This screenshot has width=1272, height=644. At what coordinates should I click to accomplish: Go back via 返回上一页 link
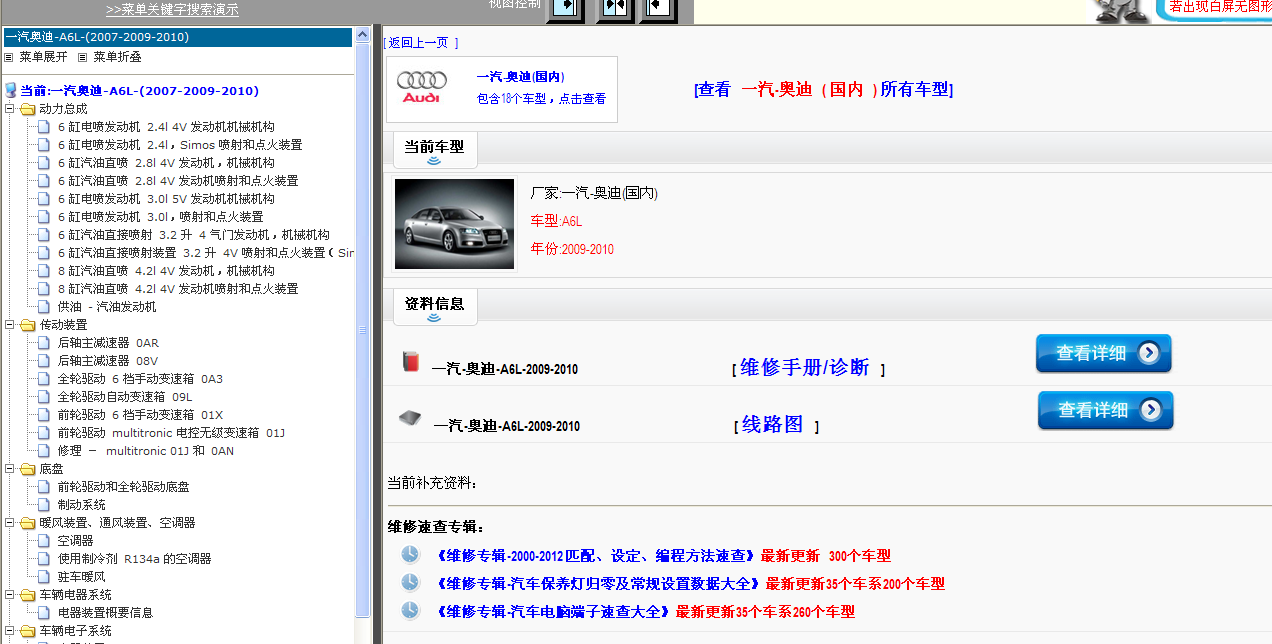pyautogui.click(x=420, y=42)
